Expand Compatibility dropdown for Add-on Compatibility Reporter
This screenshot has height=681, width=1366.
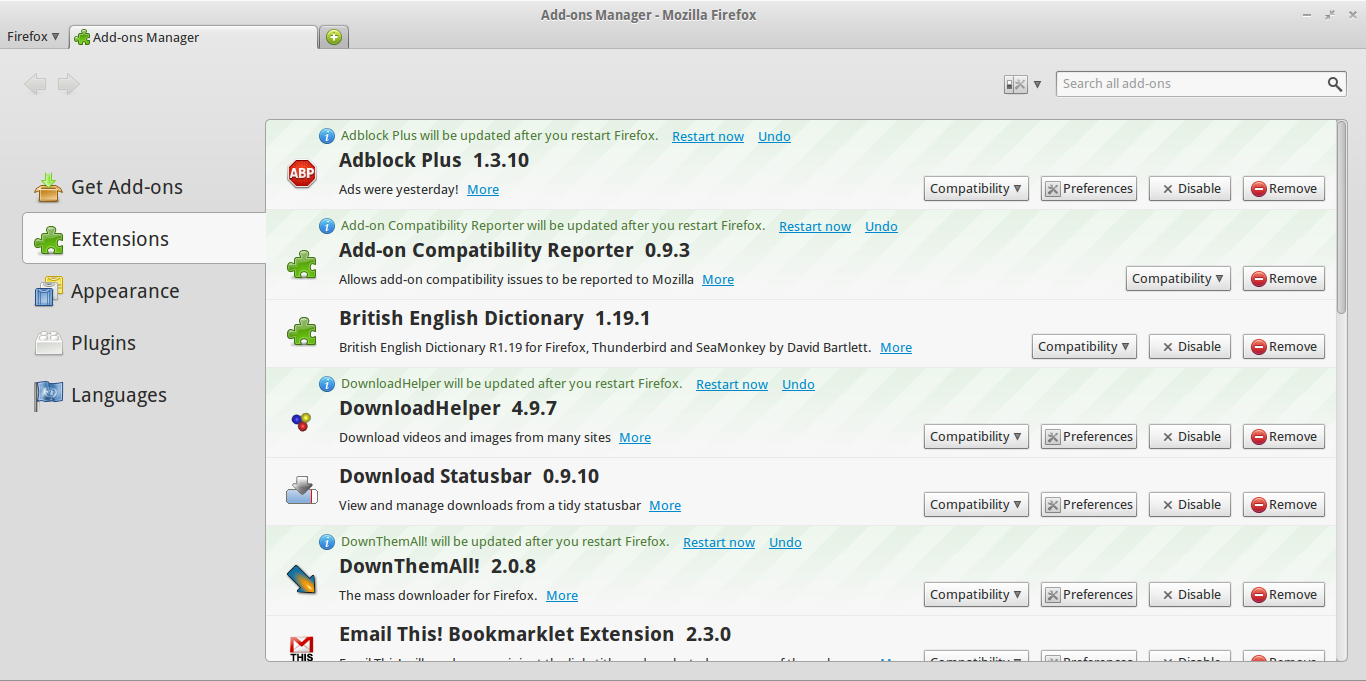1178,279
